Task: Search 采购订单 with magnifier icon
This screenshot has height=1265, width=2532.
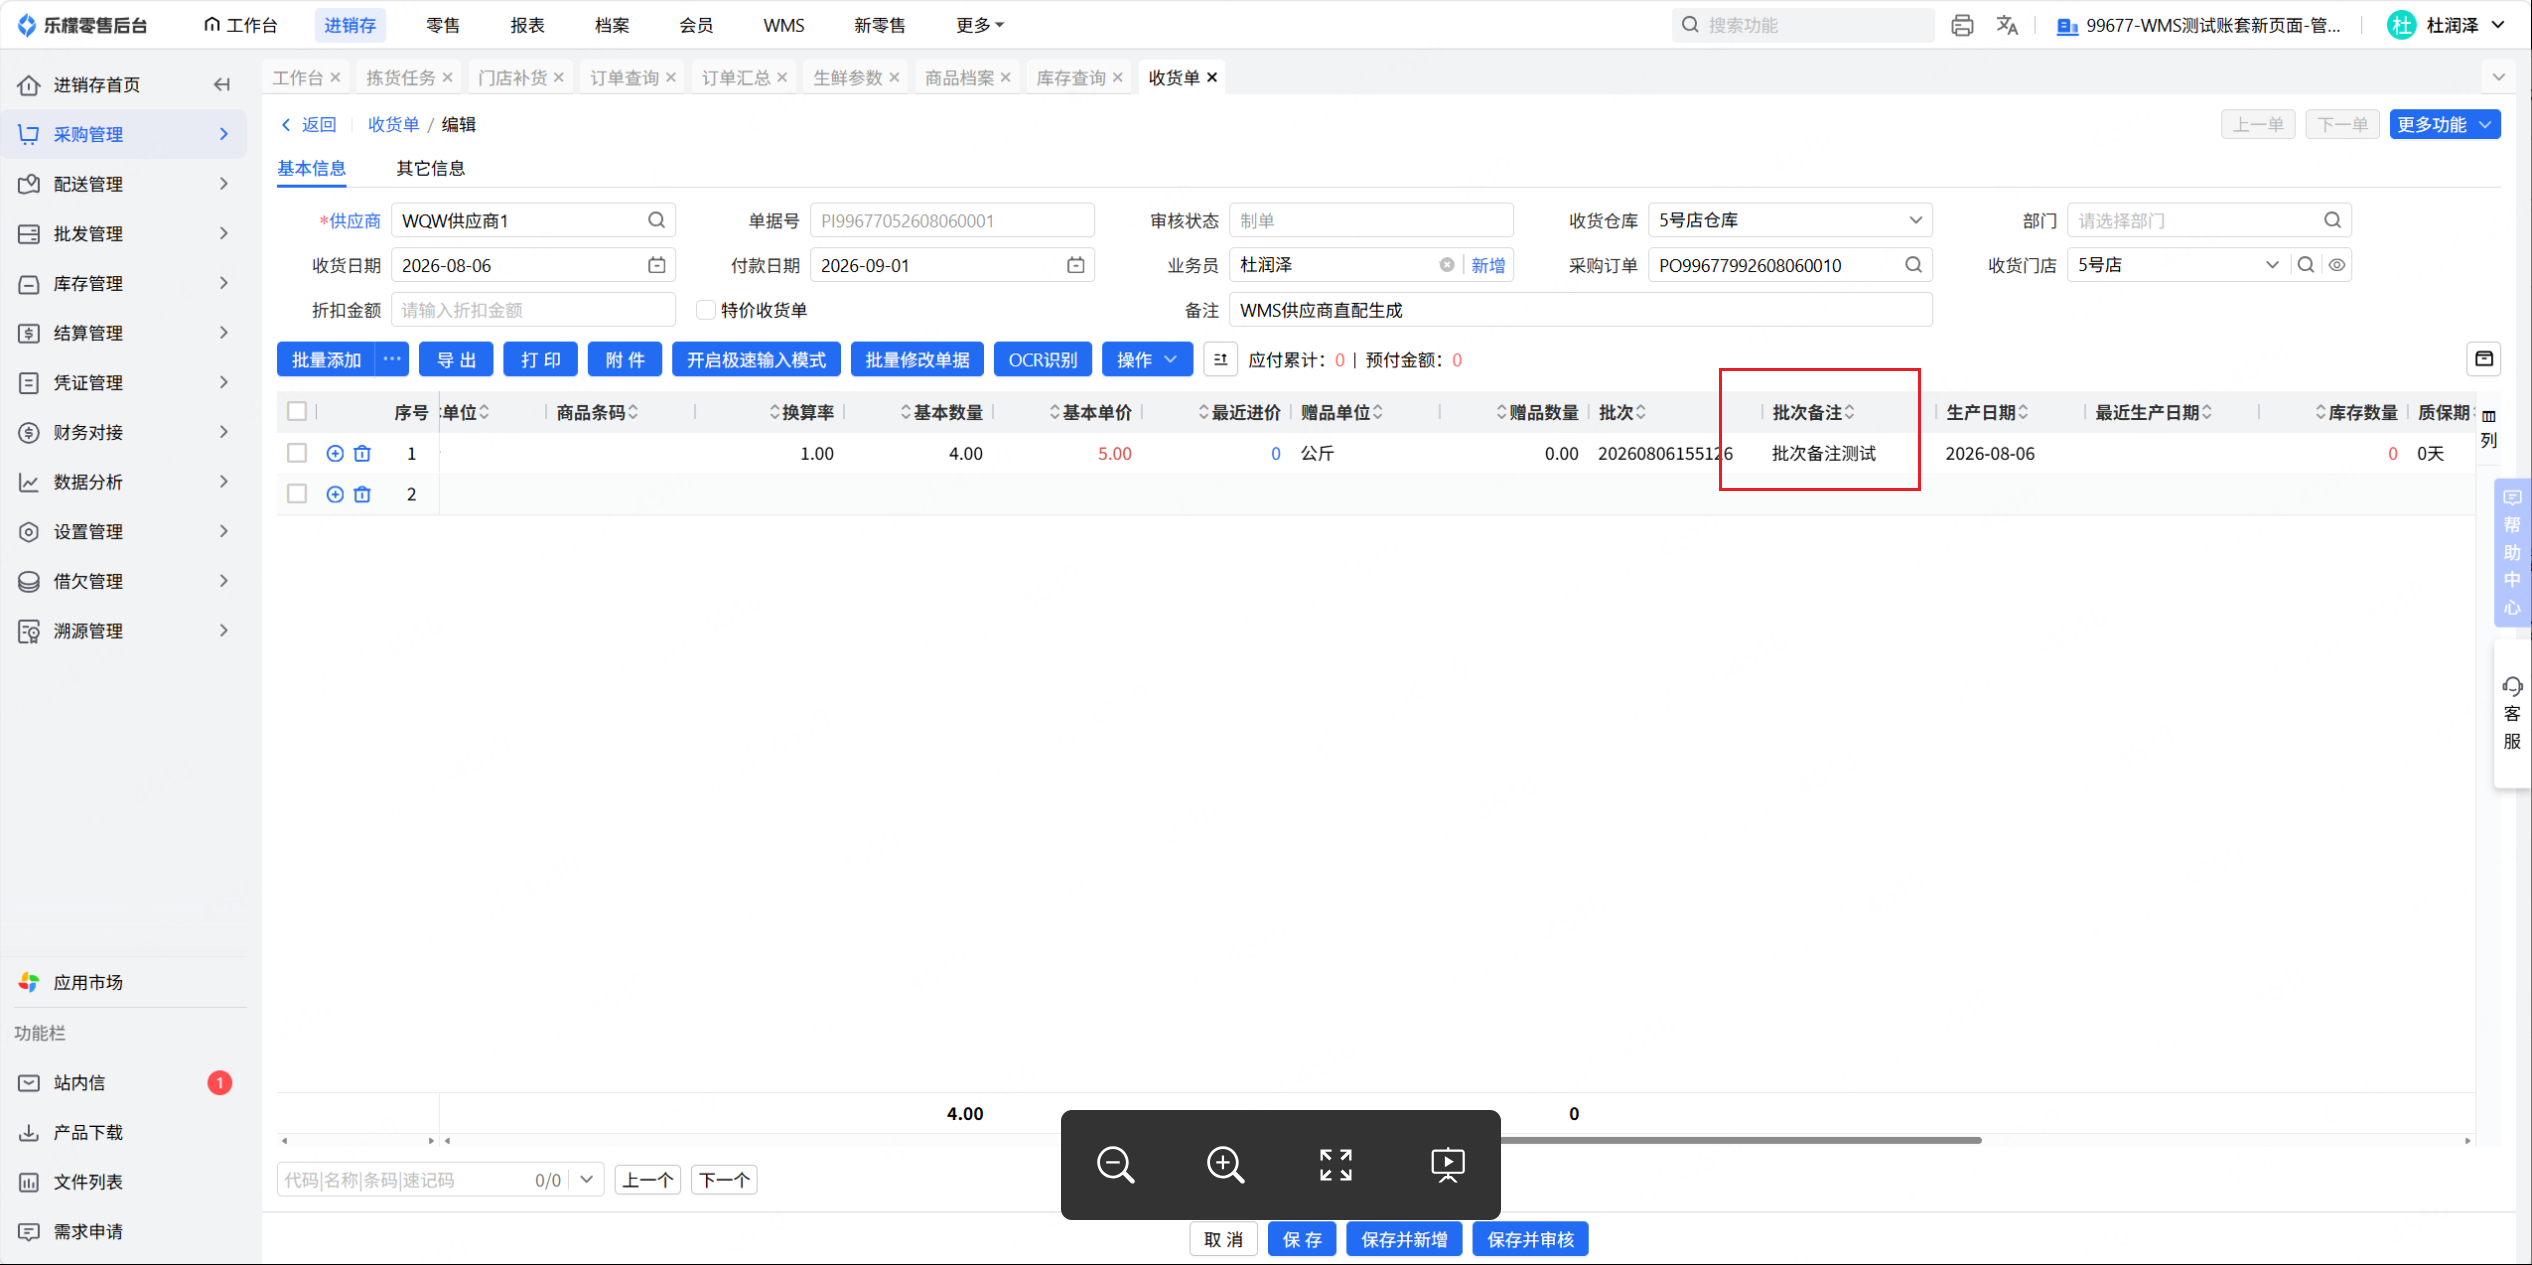Action: click(x=1913, y=265)
